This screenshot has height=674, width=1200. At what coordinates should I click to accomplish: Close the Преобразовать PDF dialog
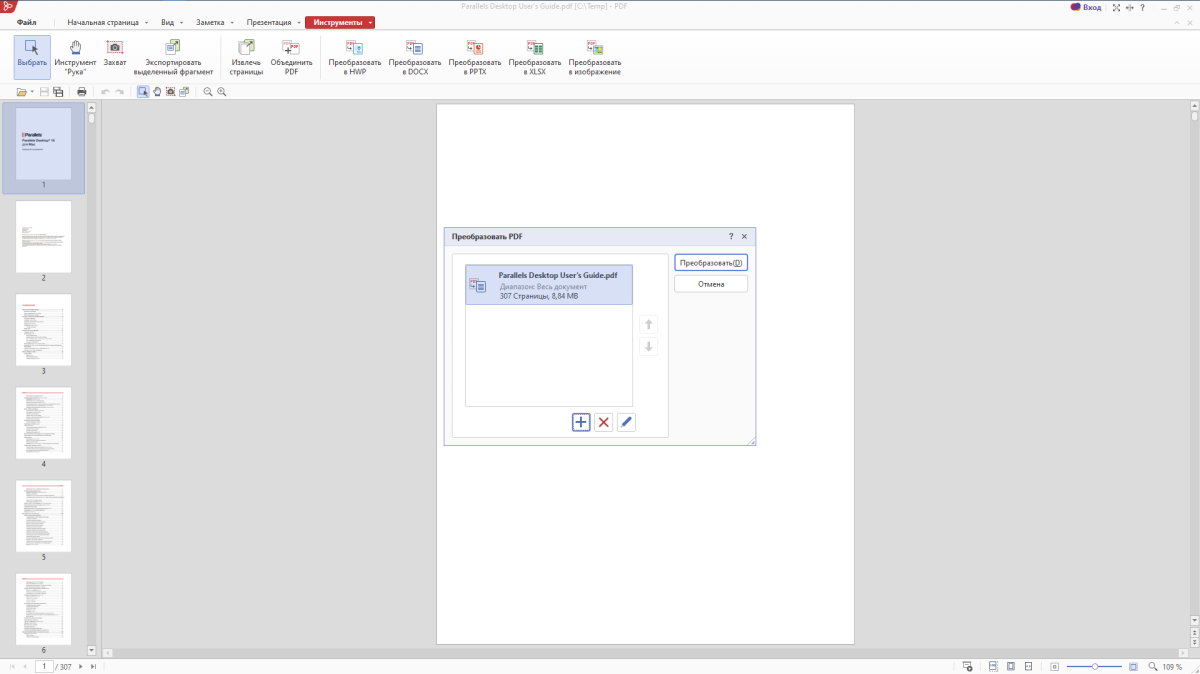pyautogui.click(x=744, y=237)
